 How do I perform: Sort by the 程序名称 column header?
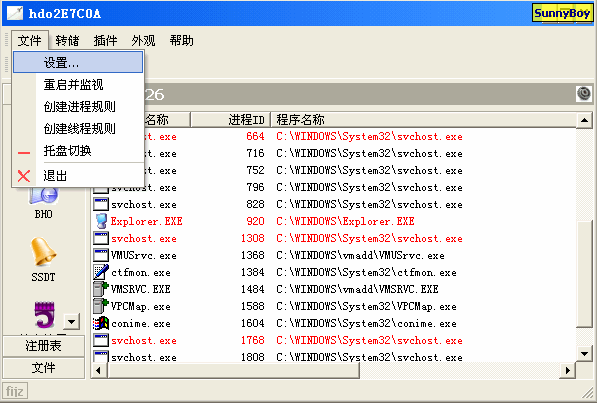click(x=423, y=120)
